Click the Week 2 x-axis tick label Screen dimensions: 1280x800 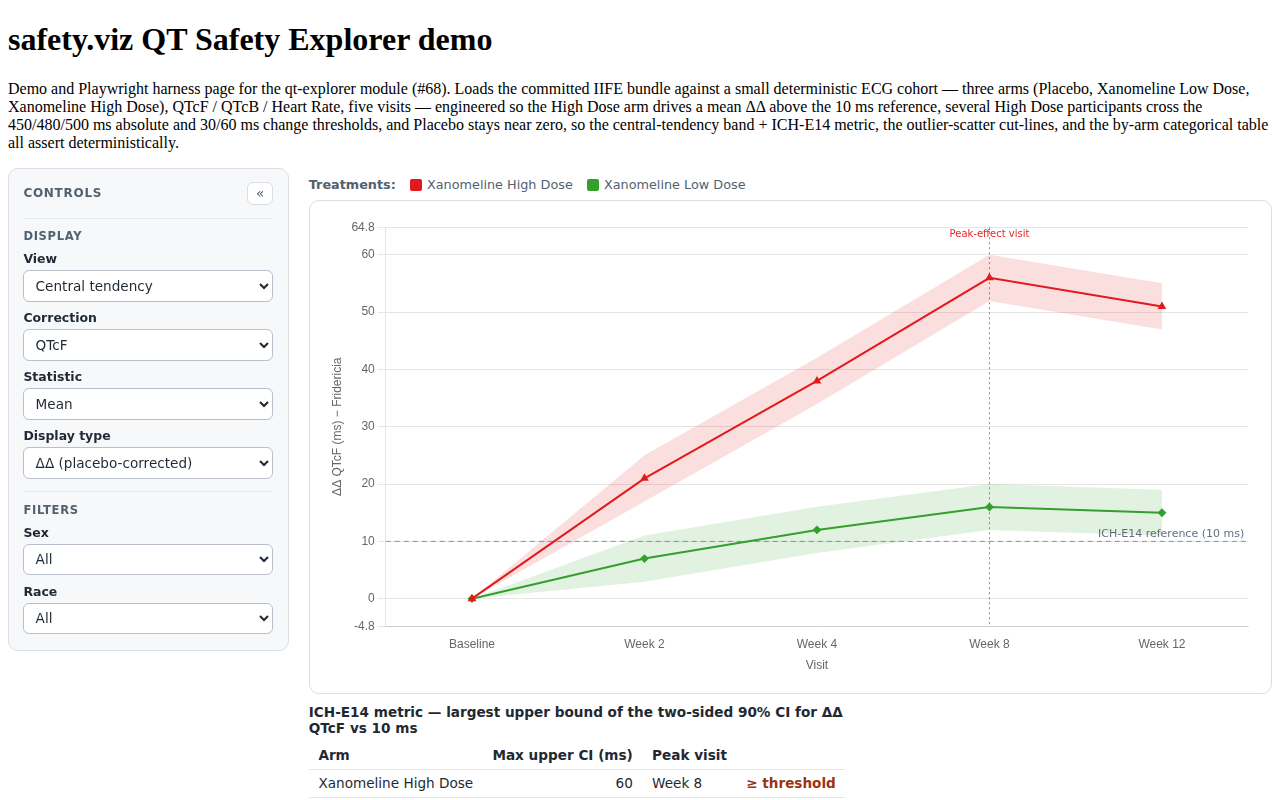644,644
